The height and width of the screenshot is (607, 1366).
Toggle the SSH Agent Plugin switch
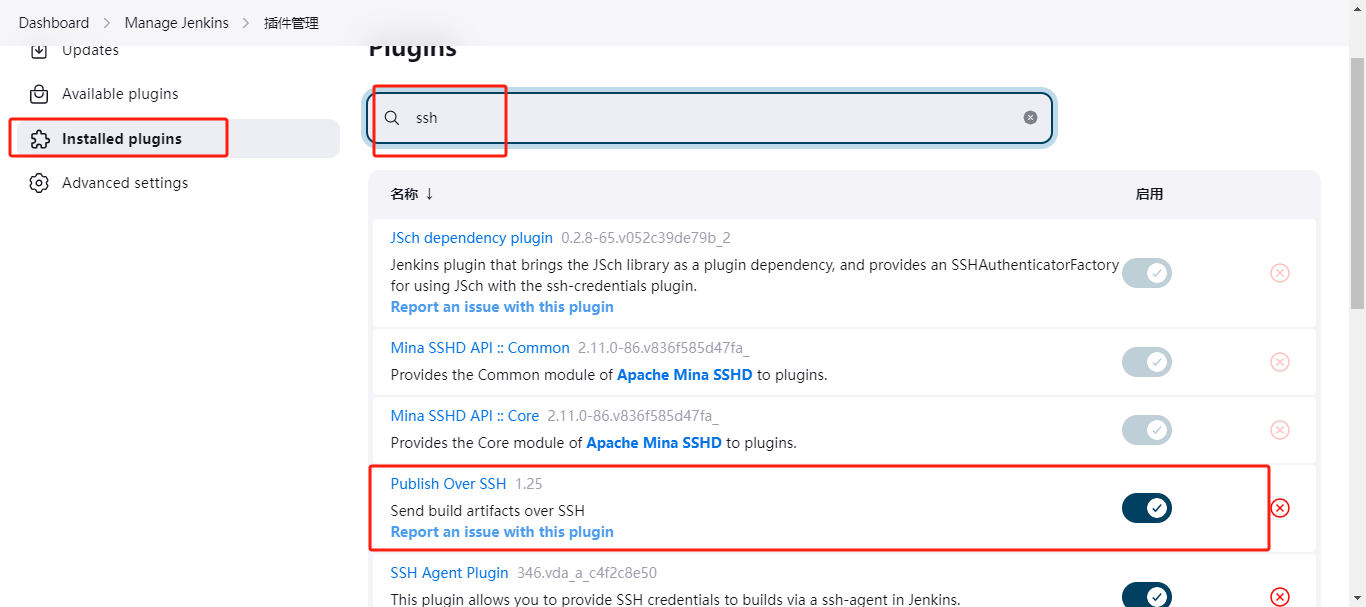coord(1146,596)
